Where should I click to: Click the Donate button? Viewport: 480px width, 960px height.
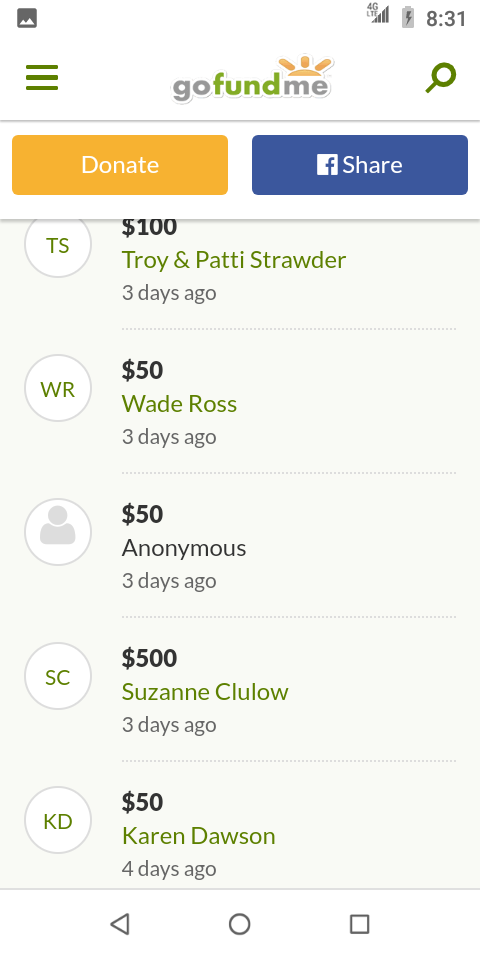tap(120, 165)
